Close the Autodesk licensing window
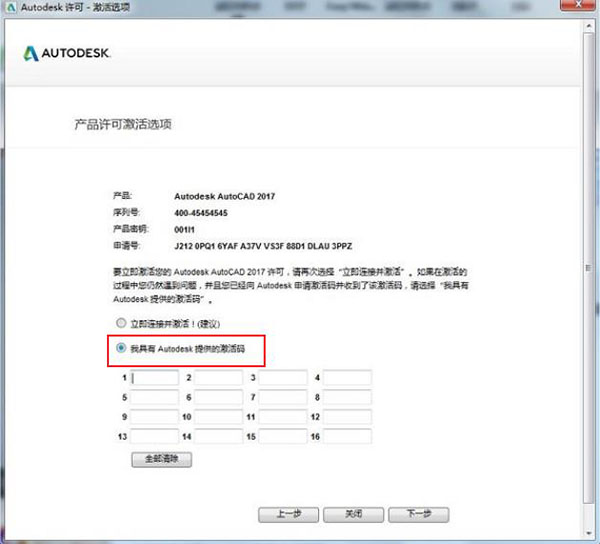Image resolution: width=600 pixels, height=544 pixels. click(x=579, y=5)
